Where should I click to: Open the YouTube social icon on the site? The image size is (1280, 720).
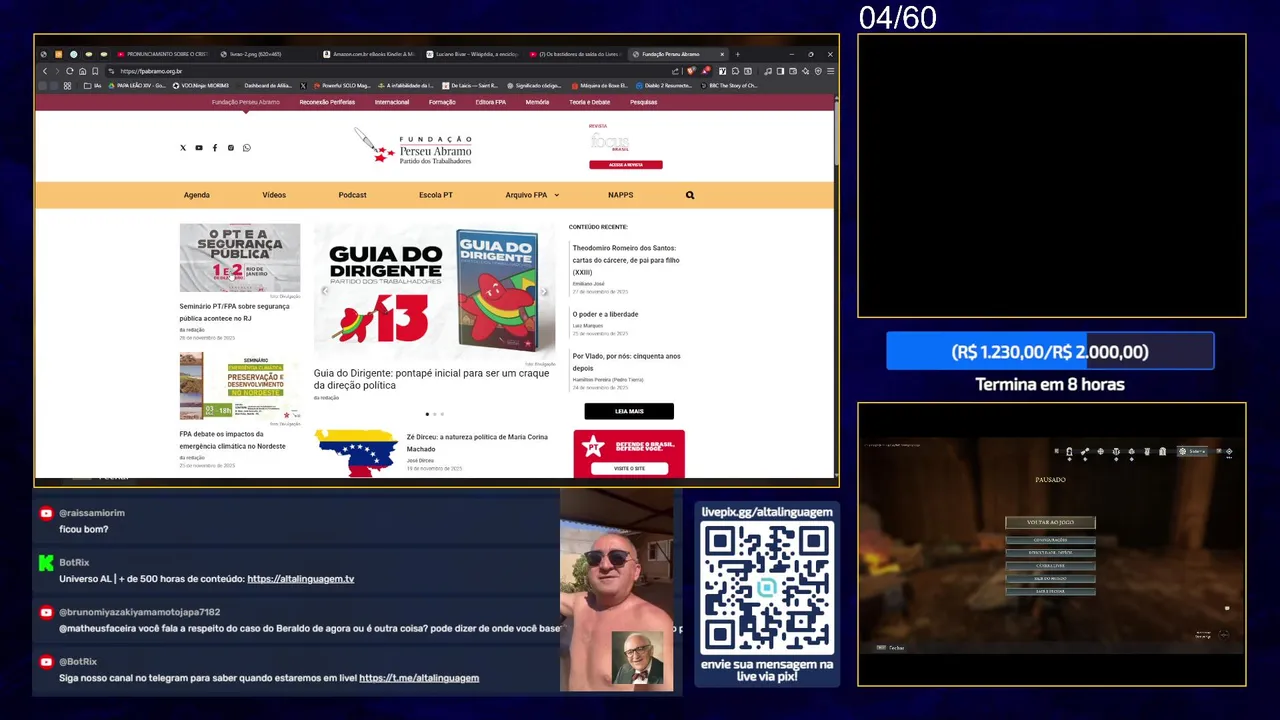pyautogui.click(x=199, y=148)
